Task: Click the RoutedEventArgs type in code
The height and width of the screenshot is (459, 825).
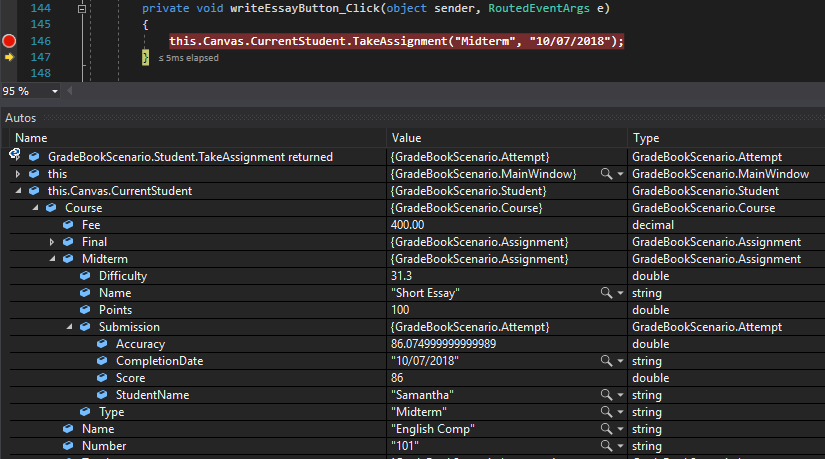Action: coord(539,8)
